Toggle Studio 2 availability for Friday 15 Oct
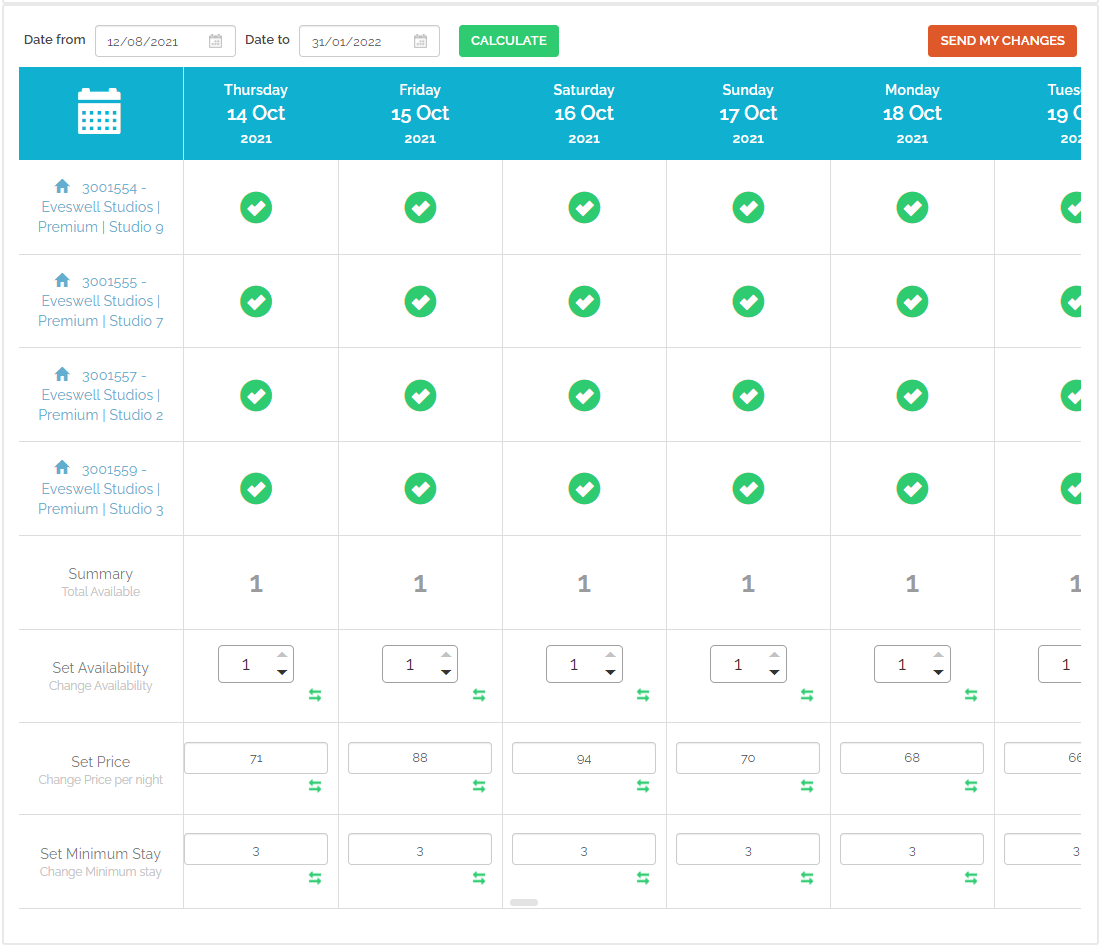Image resolution: width=1103 pixels, height=951 pixels. pos(420,395)
